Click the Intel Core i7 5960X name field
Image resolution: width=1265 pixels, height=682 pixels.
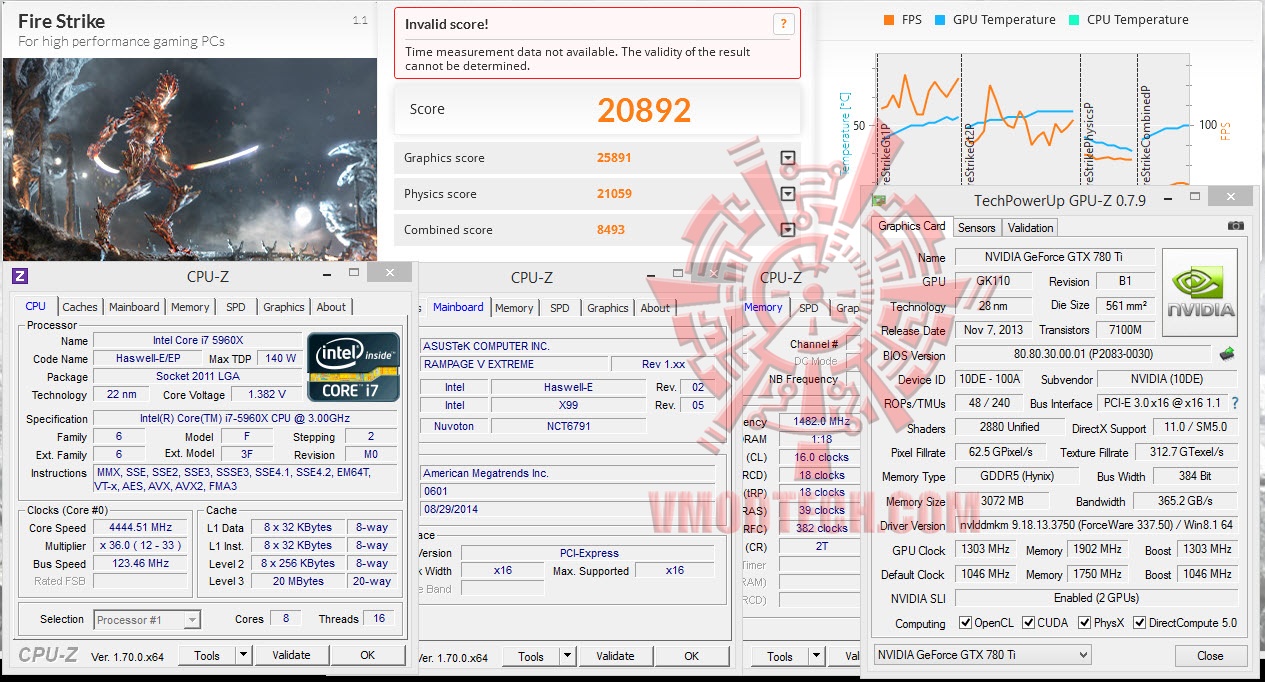pos(197,341)
